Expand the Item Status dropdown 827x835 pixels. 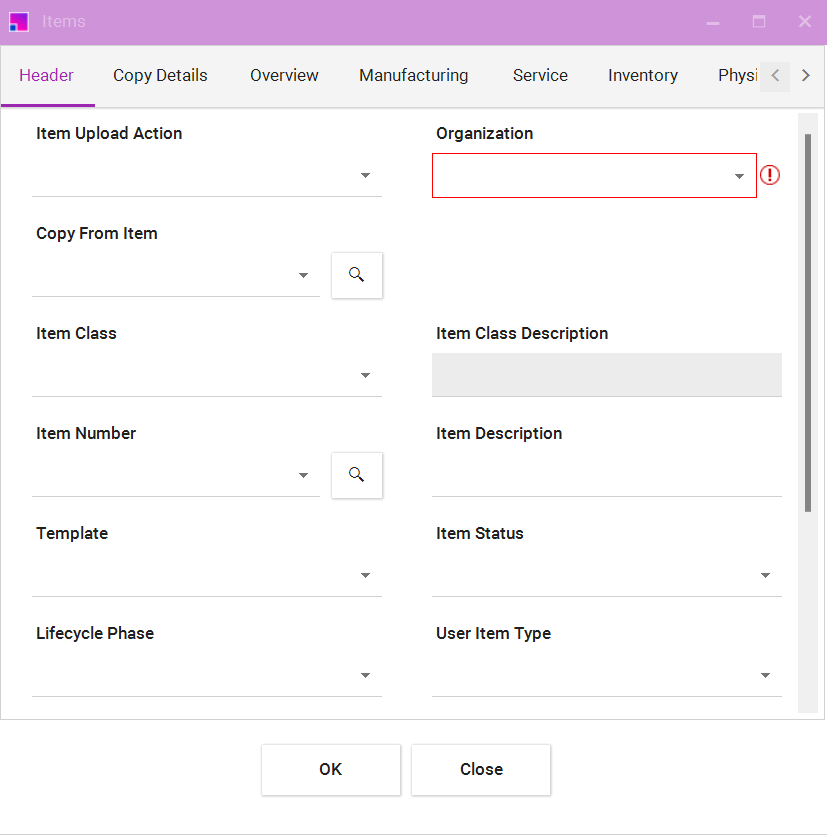[765, 576]
